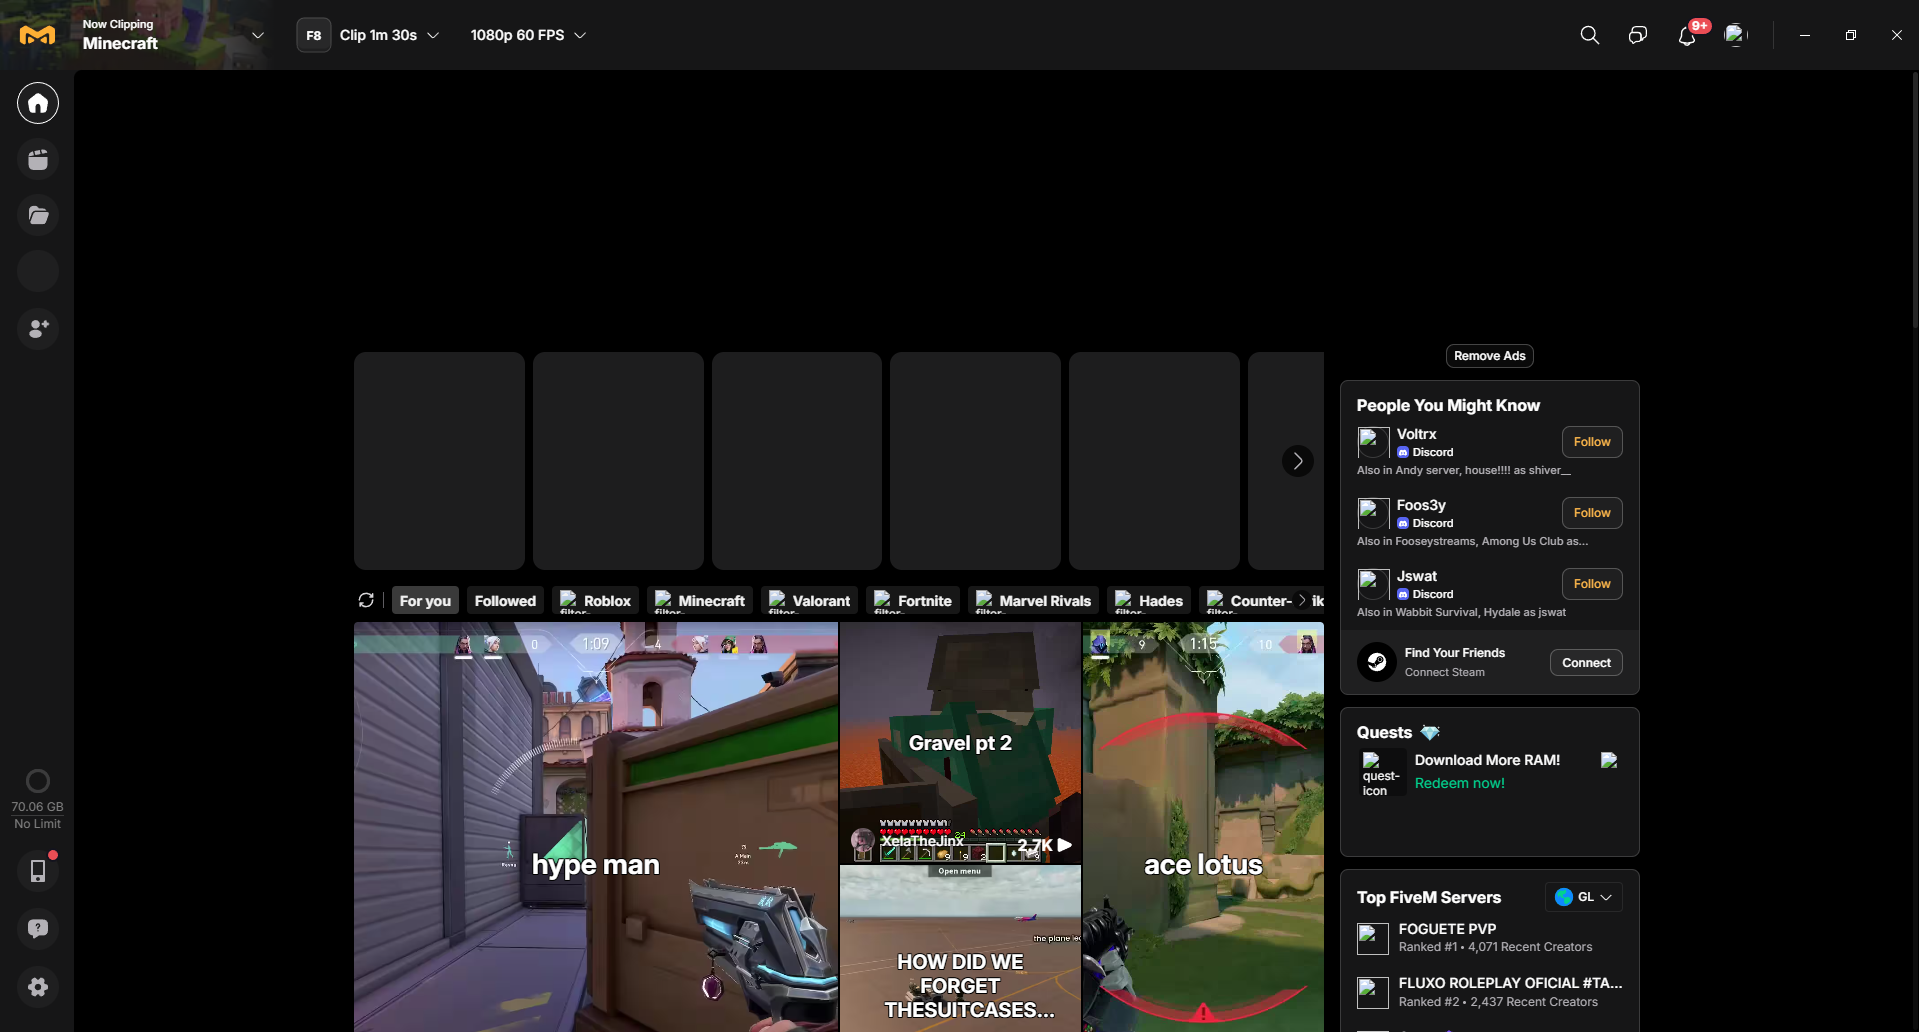Click the Jswat profile picture
1919x1032 pixels.
[x=1373, y=585]
